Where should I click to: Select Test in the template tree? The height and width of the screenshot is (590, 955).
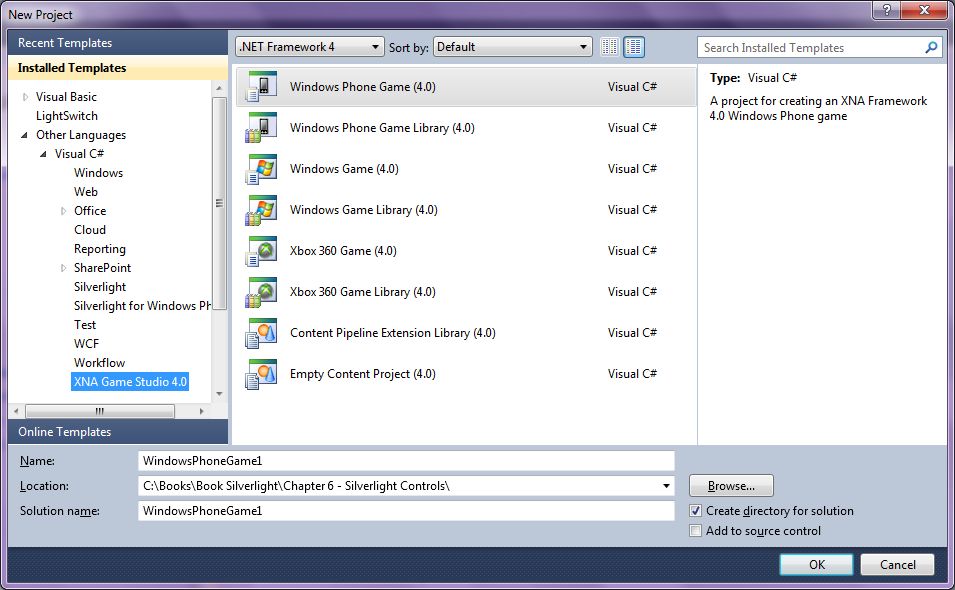point(85,325)
